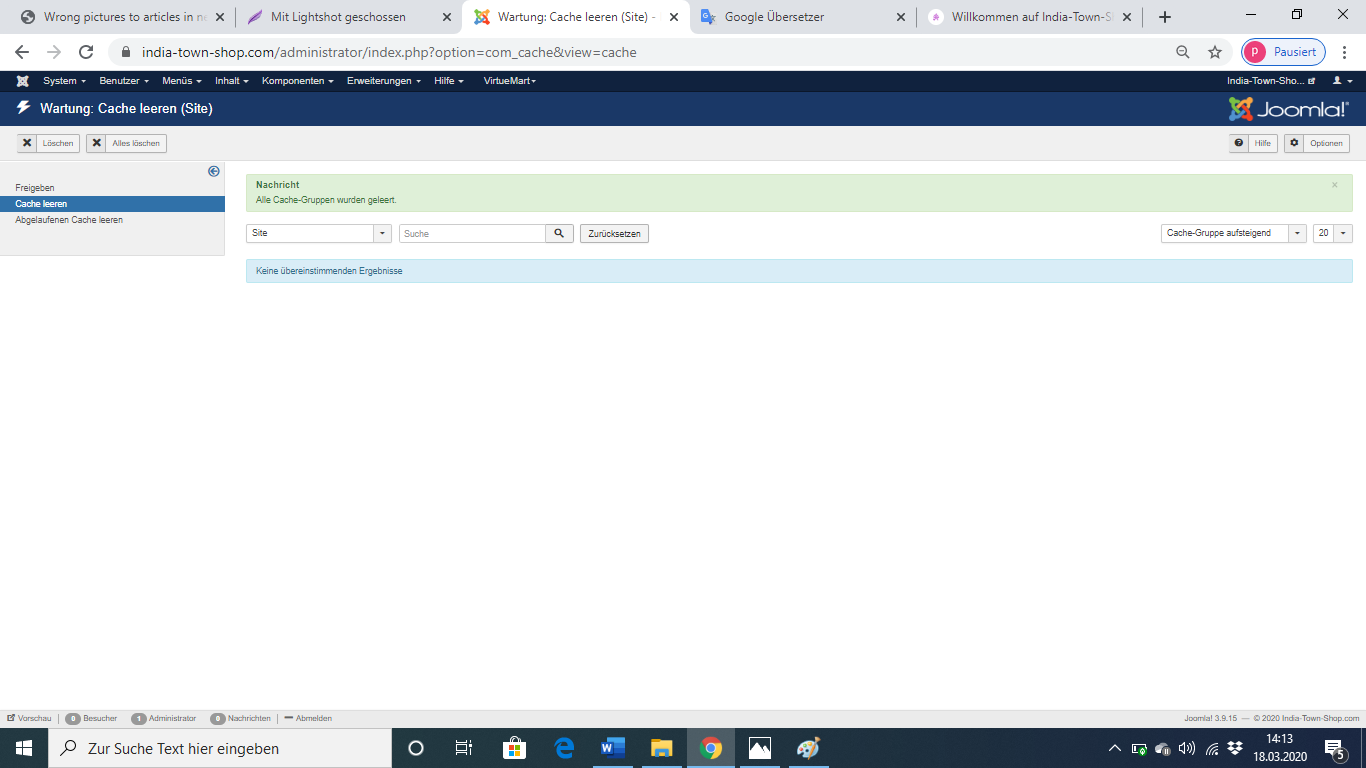Viewport: 1366px width, 768px height.
Task: Open the notification center icon
Action: [1335, 748]
